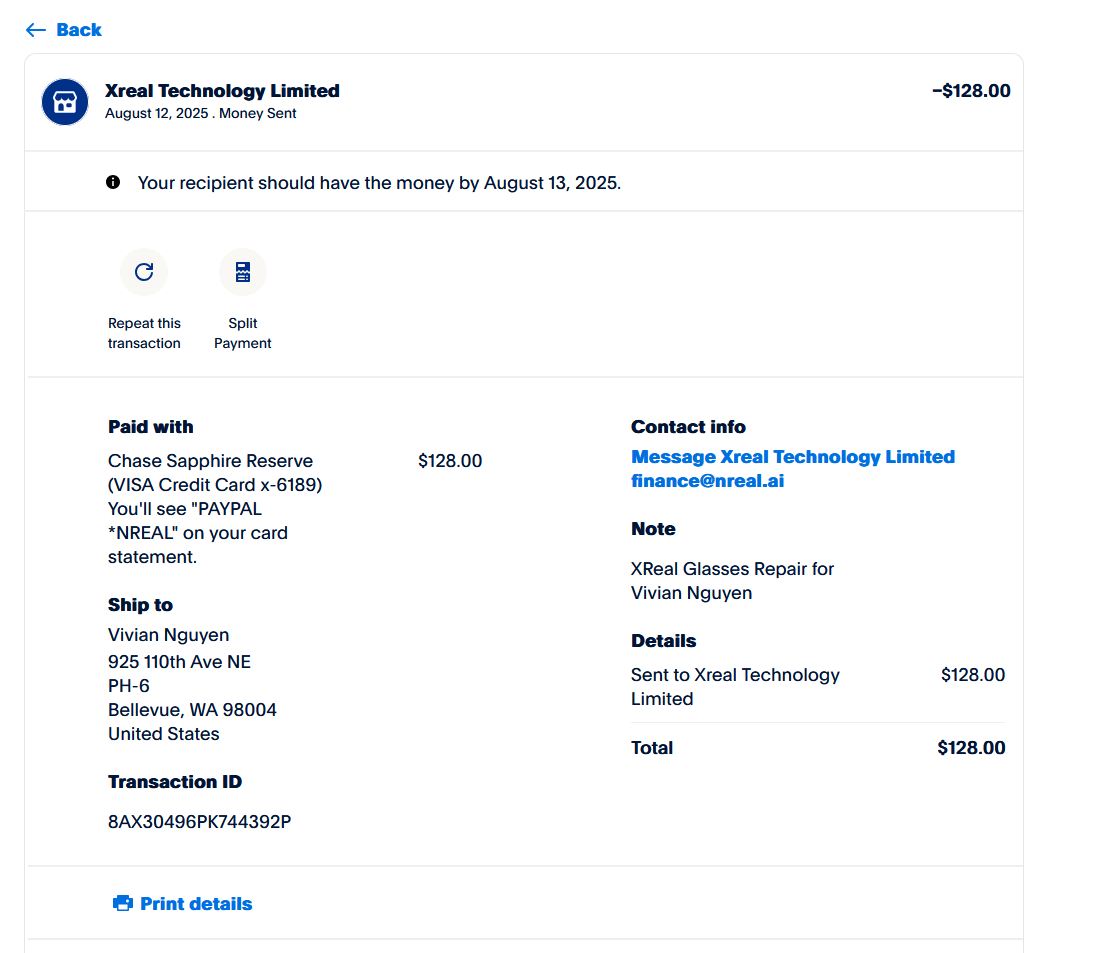Click the XReal Glasses Repair note text

[x=732, y=569]
